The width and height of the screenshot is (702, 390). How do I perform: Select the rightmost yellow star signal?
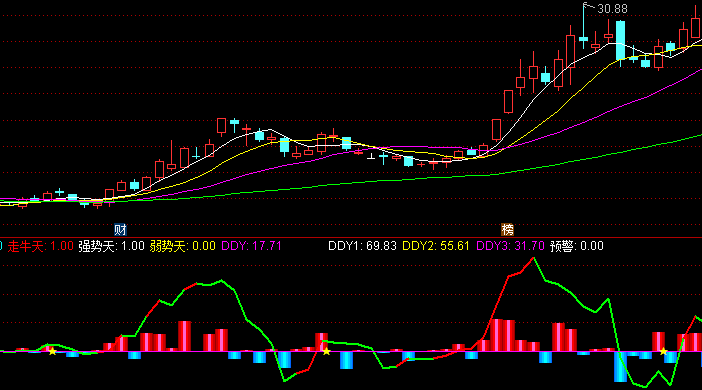663,351
